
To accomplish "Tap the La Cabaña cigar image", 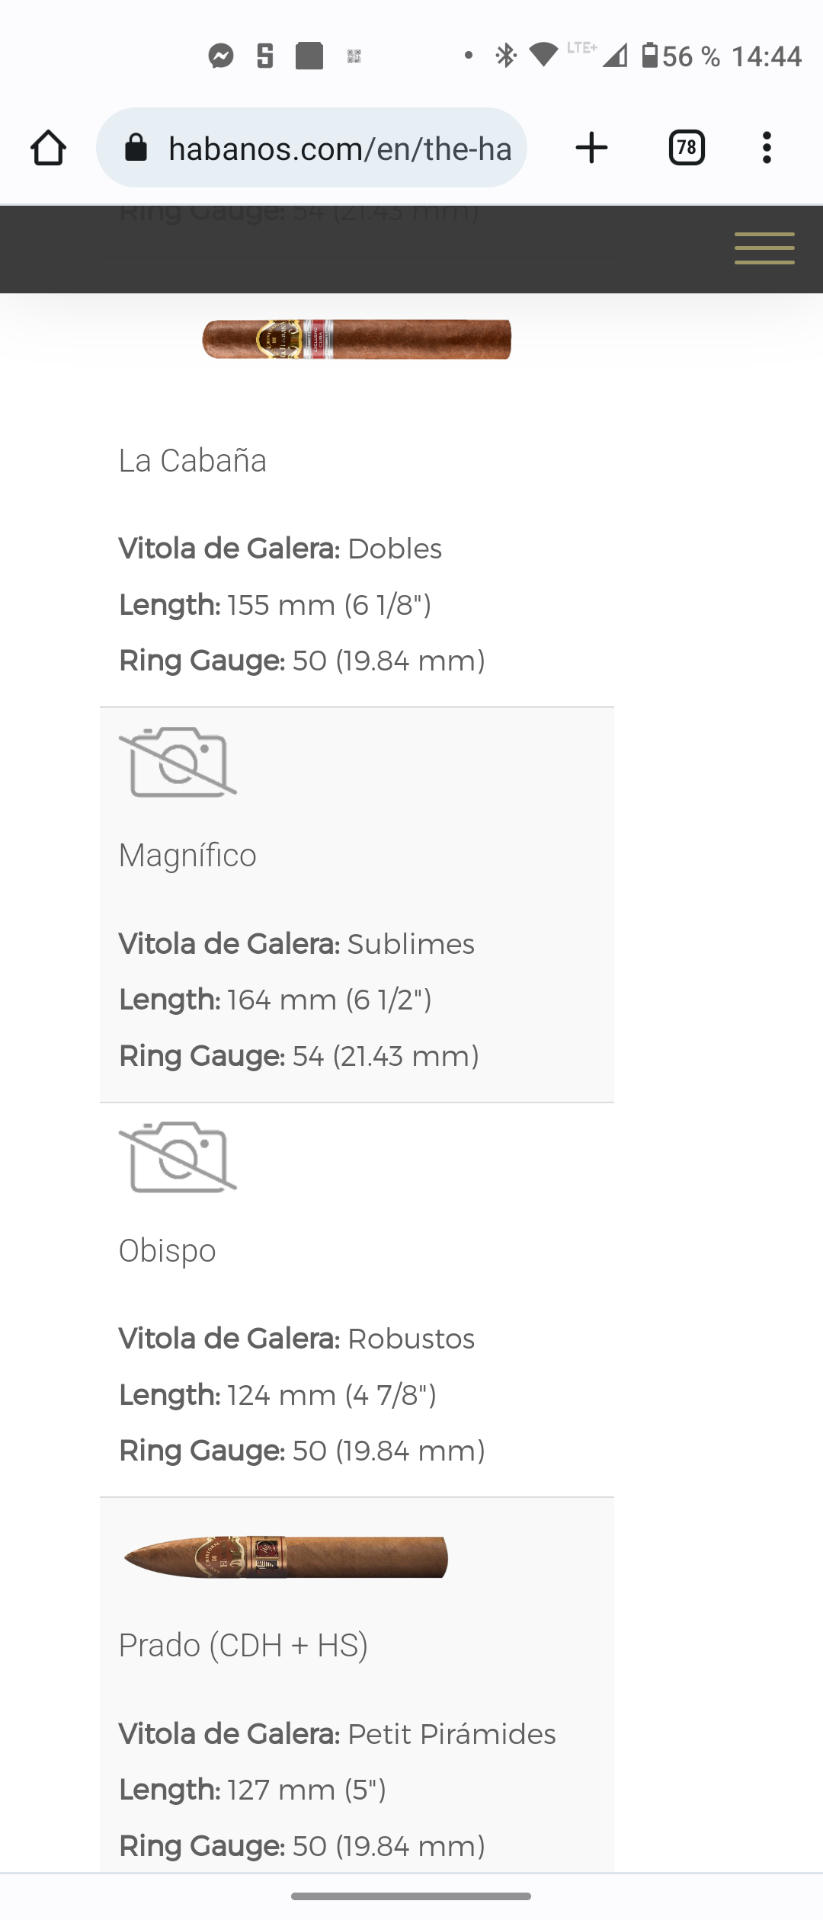I will pyautogui.click(x=357, y=339).
